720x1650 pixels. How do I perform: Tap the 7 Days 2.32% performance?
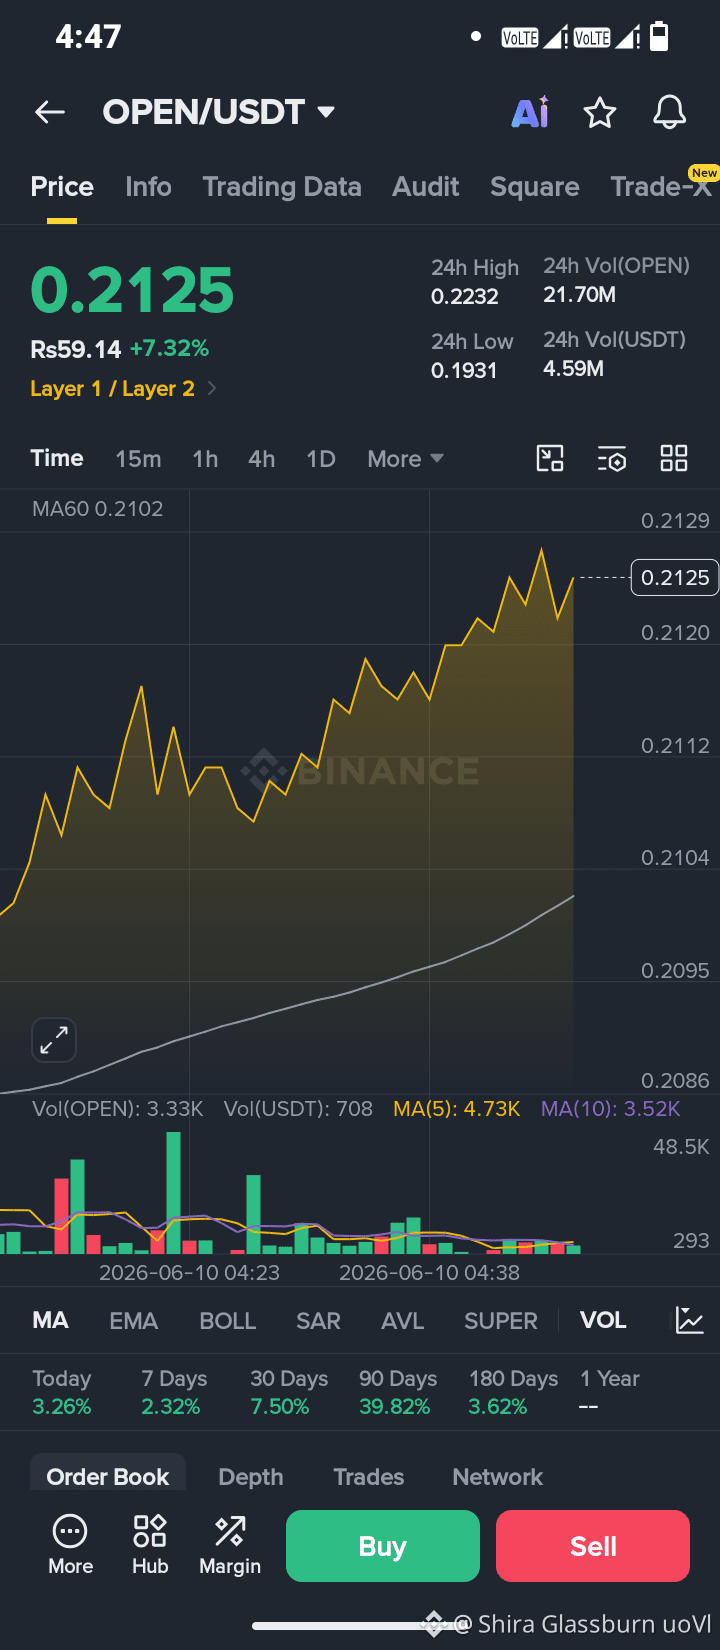(174, 1392)
